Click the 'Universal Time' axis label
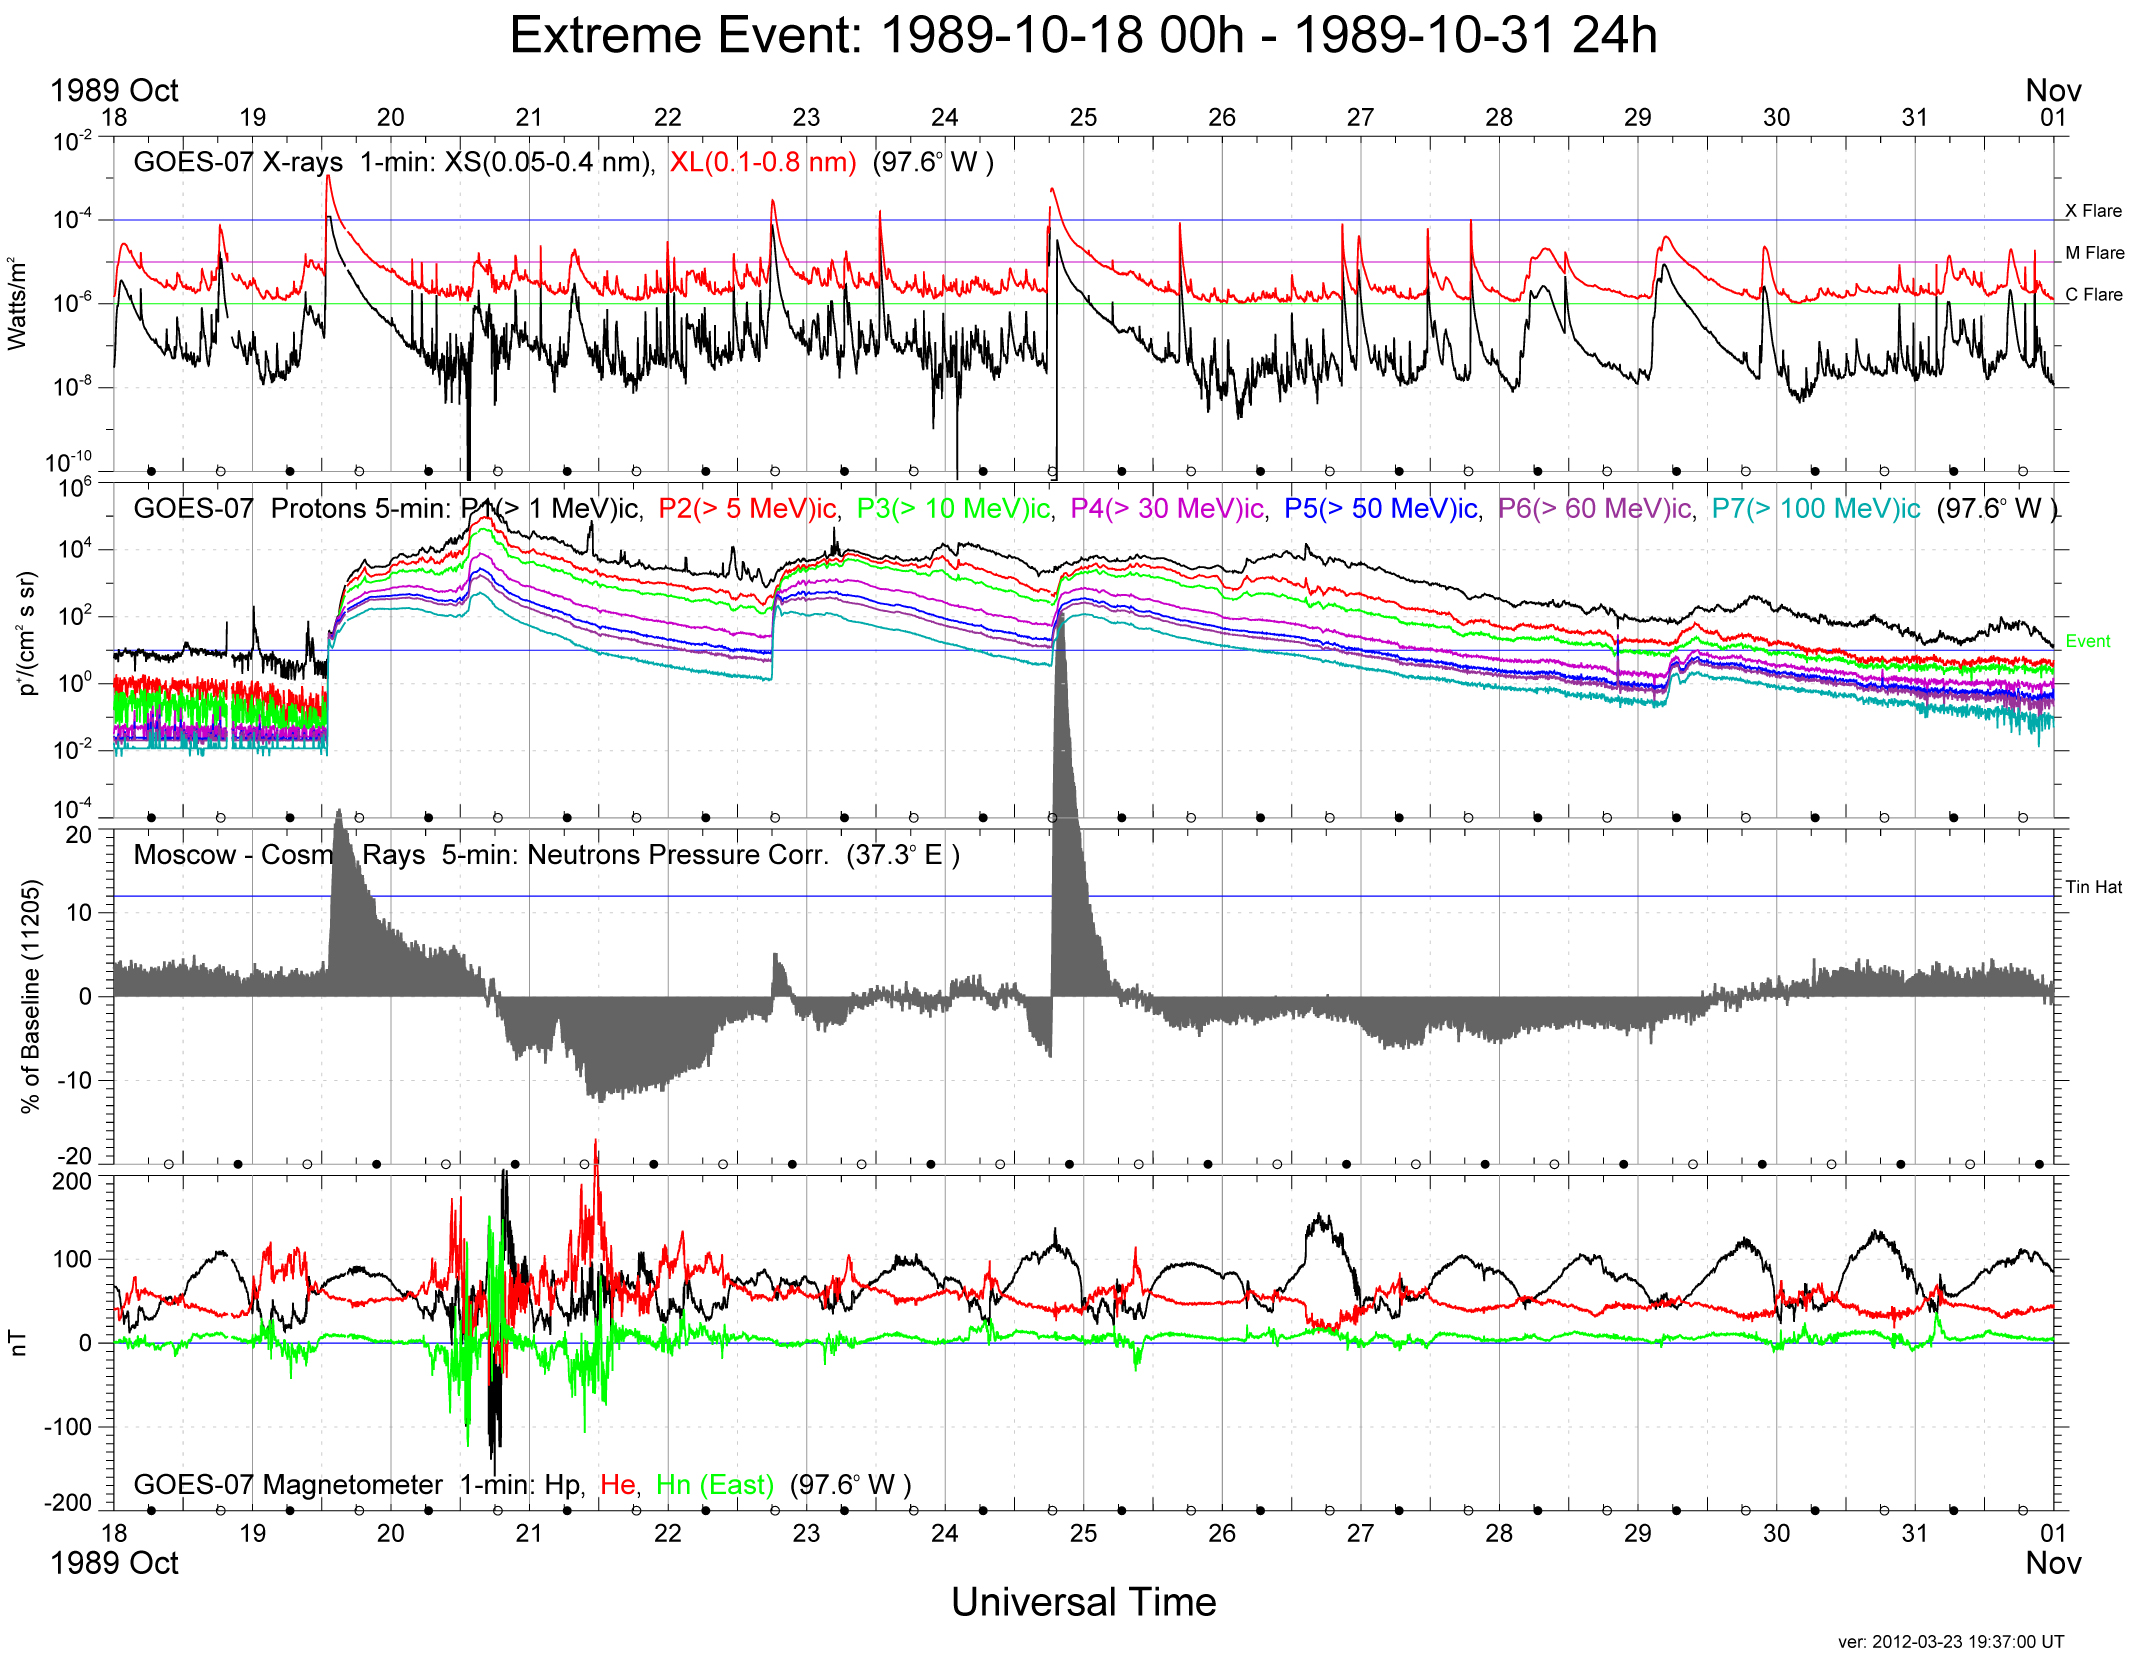Viewport: 2144px width, 1658px height. (1083, 1602)
